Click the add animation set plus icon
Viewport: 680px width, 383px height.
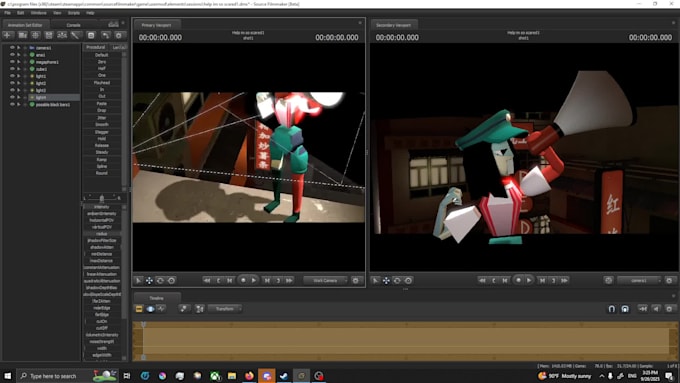(x=8, y=35)
